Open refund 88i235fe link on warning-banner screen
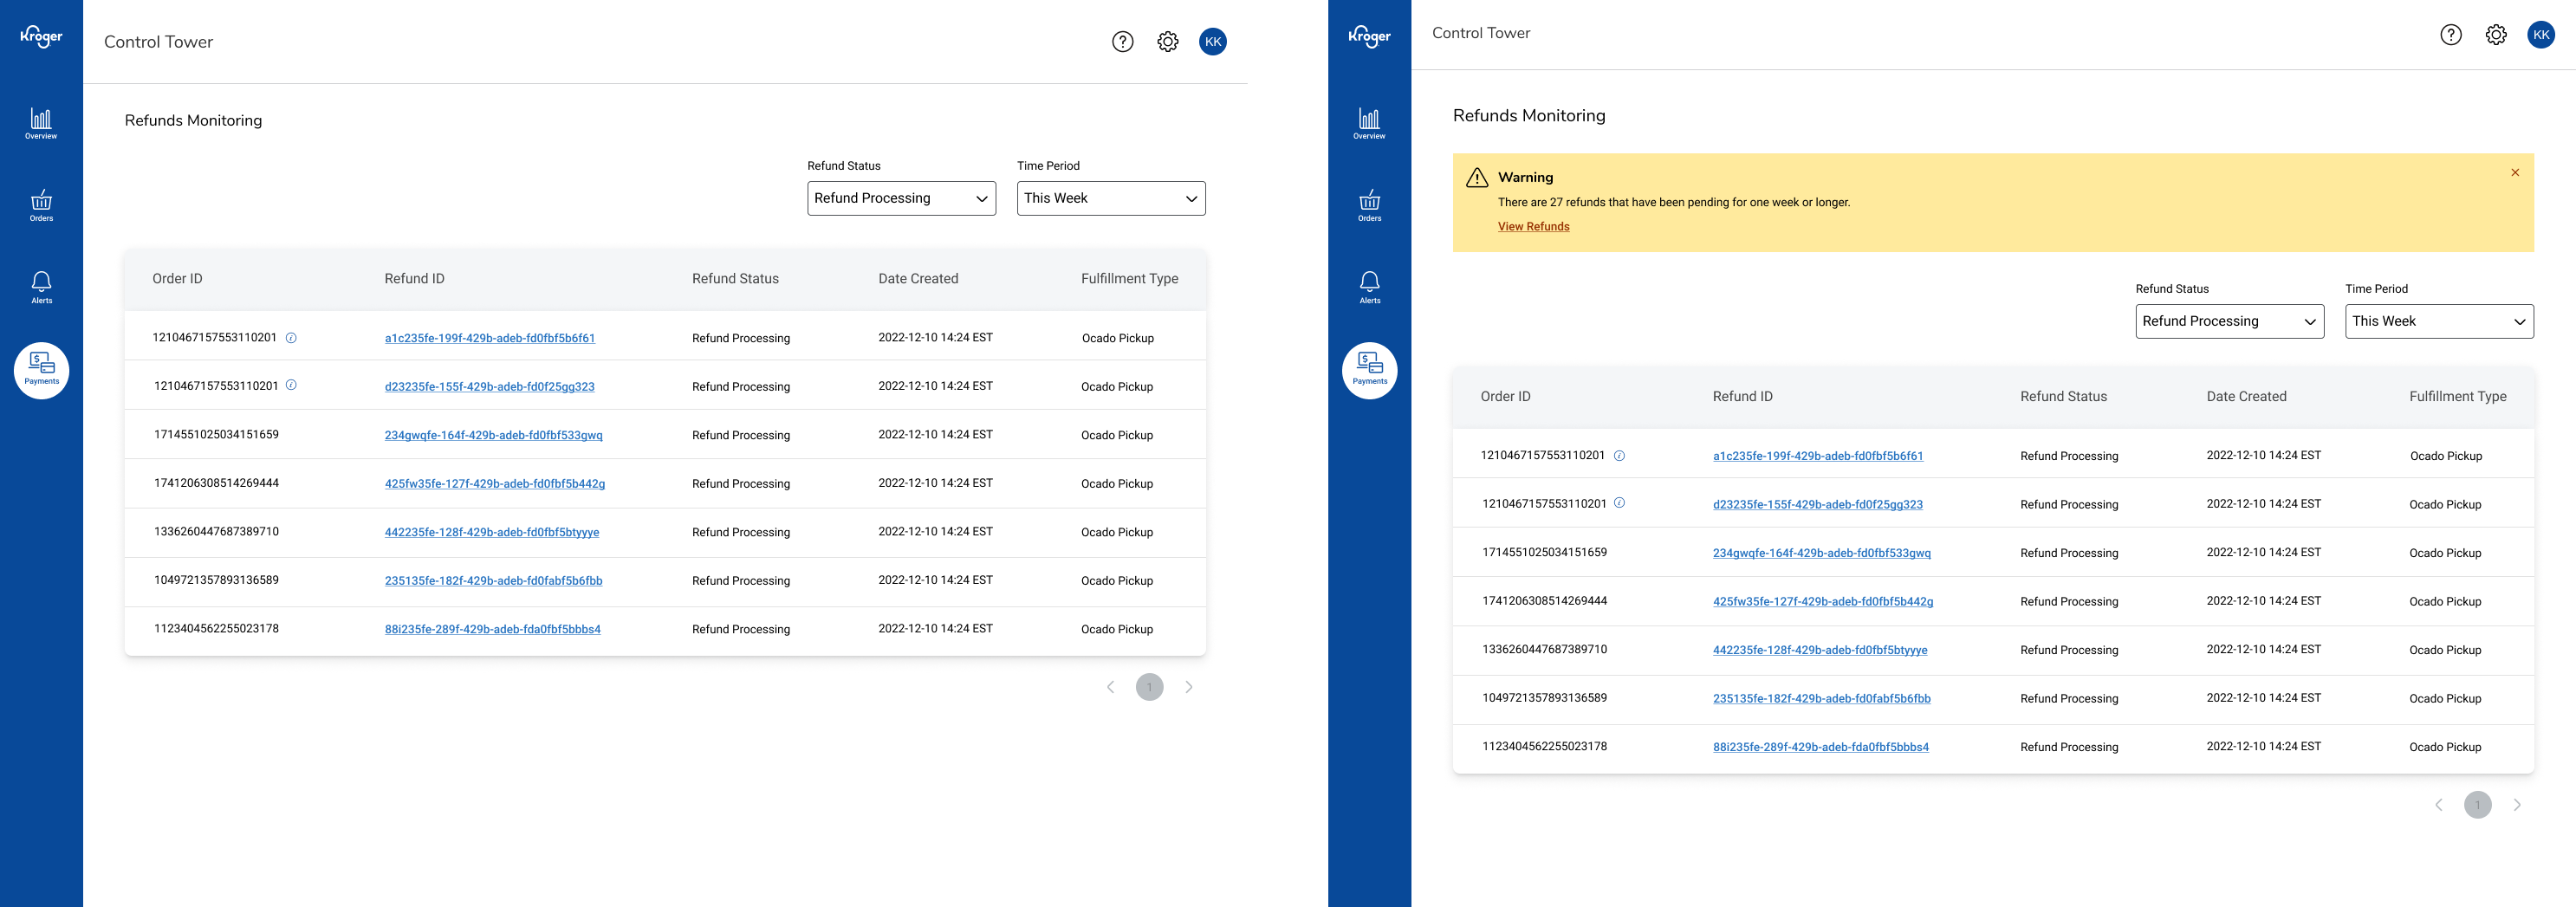 (1820, 747)
